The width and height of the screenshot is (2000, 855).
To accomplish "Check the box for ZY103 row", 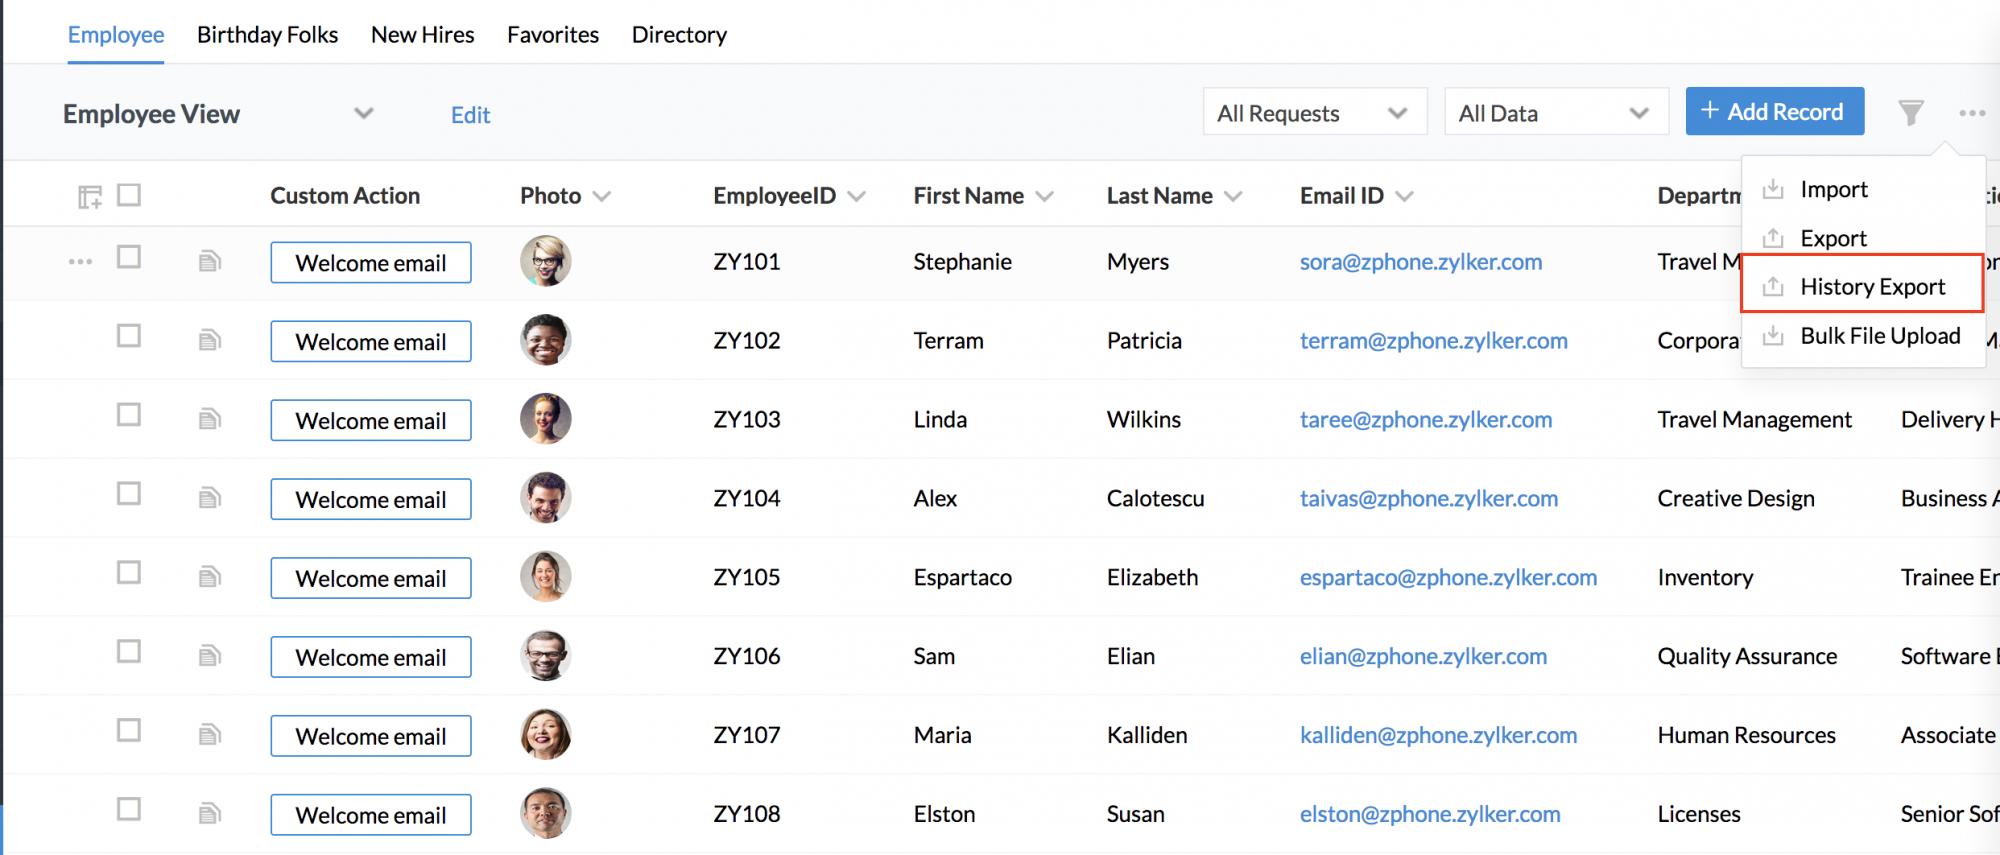I will [129, 414].
